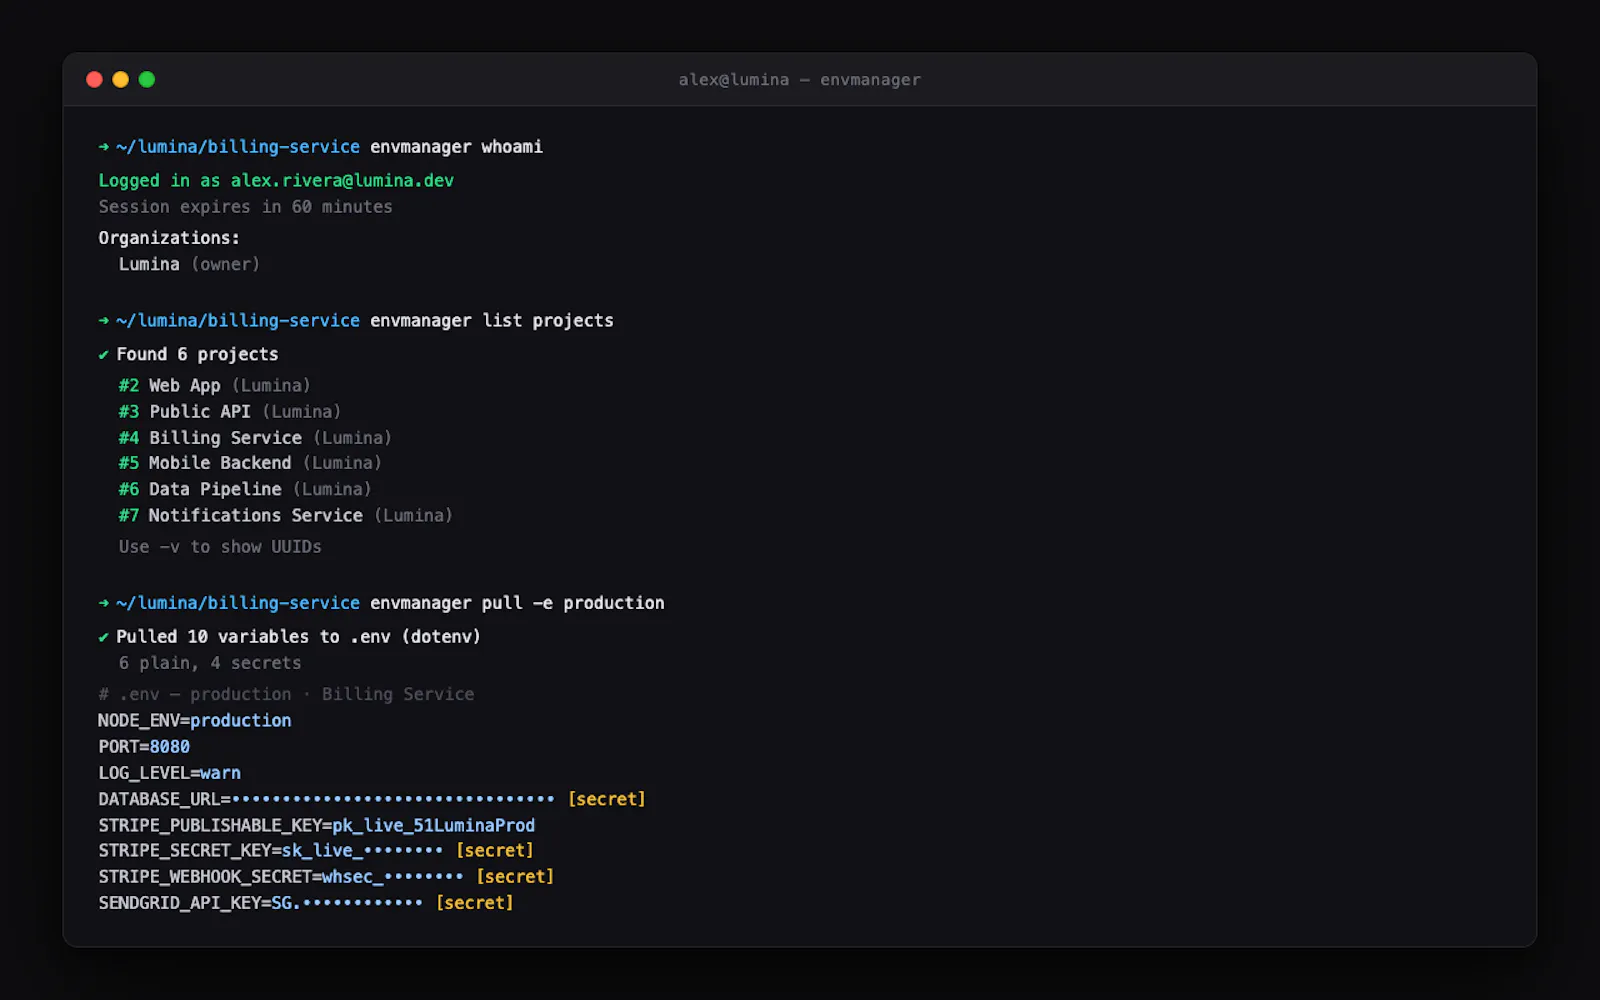
Task: Click the prompt arrow on the whoami line
Action: [x=104, y=147]
